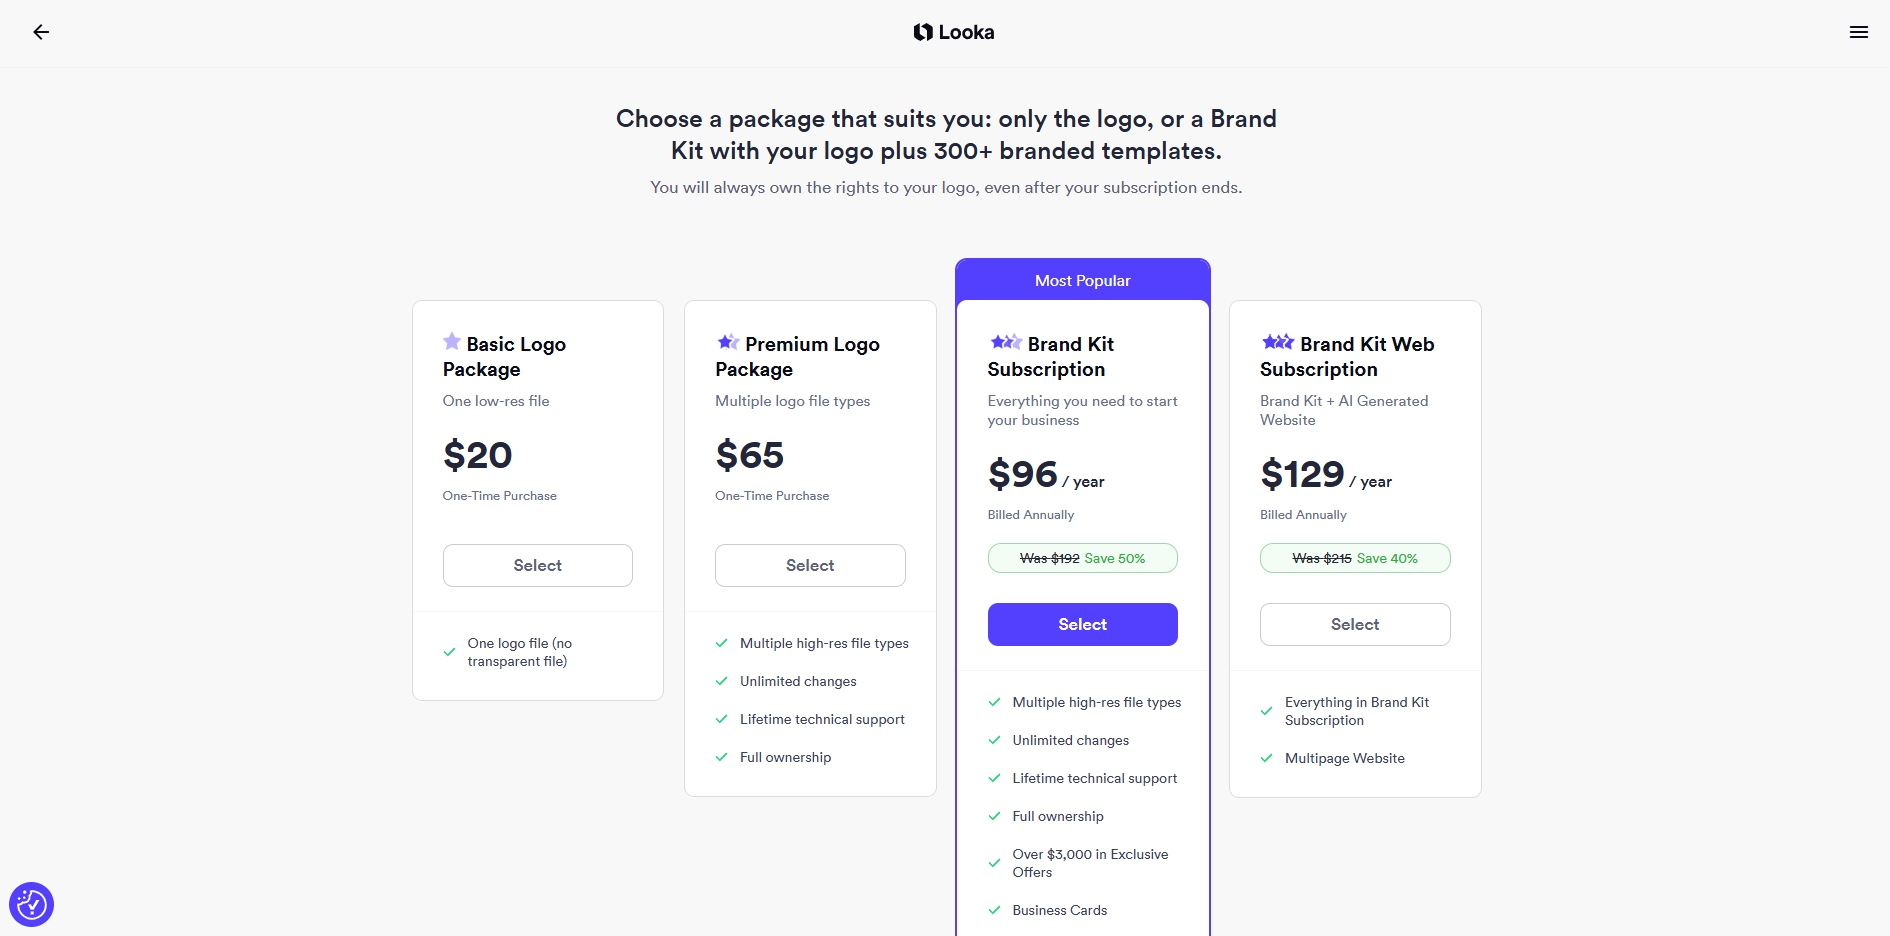Click the Brand Kit Web triple-star icon
Viewport: 1890px width, 936px height.
coord(1278,342)
